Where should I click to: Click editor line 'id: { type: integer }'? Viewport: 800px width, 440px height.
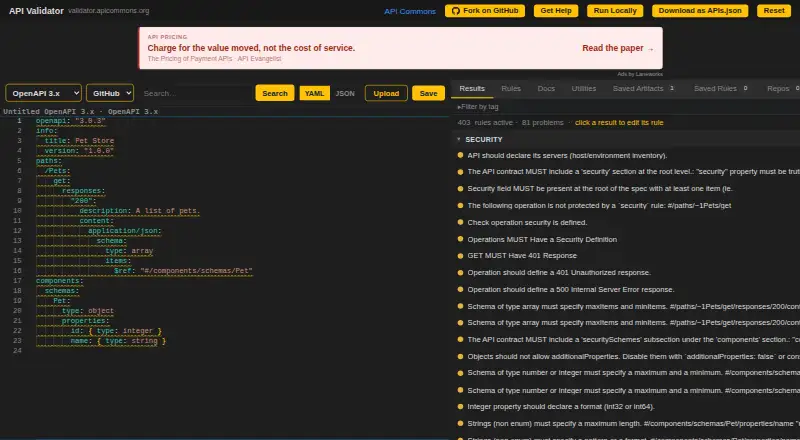coord(116,331)
